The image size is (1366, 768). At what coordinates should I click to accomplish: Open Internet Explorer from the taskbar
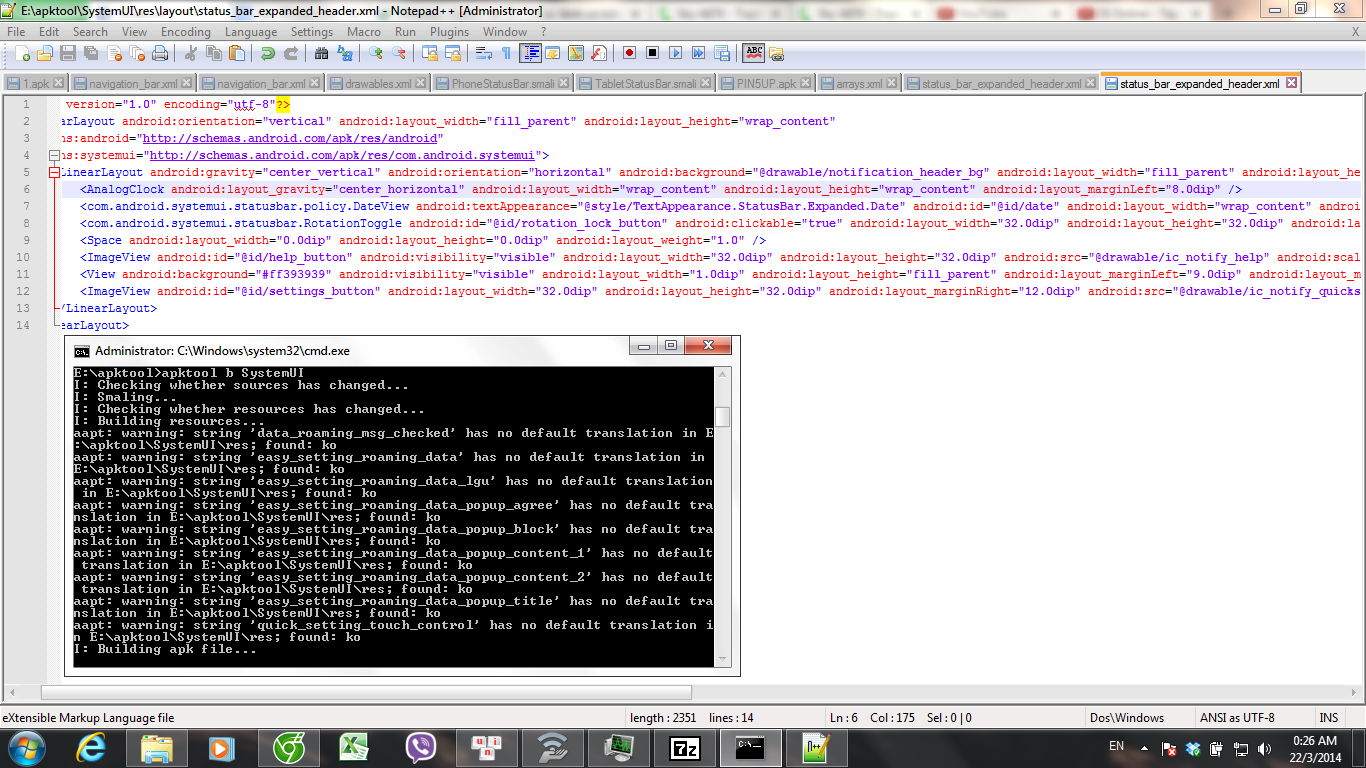93,748
